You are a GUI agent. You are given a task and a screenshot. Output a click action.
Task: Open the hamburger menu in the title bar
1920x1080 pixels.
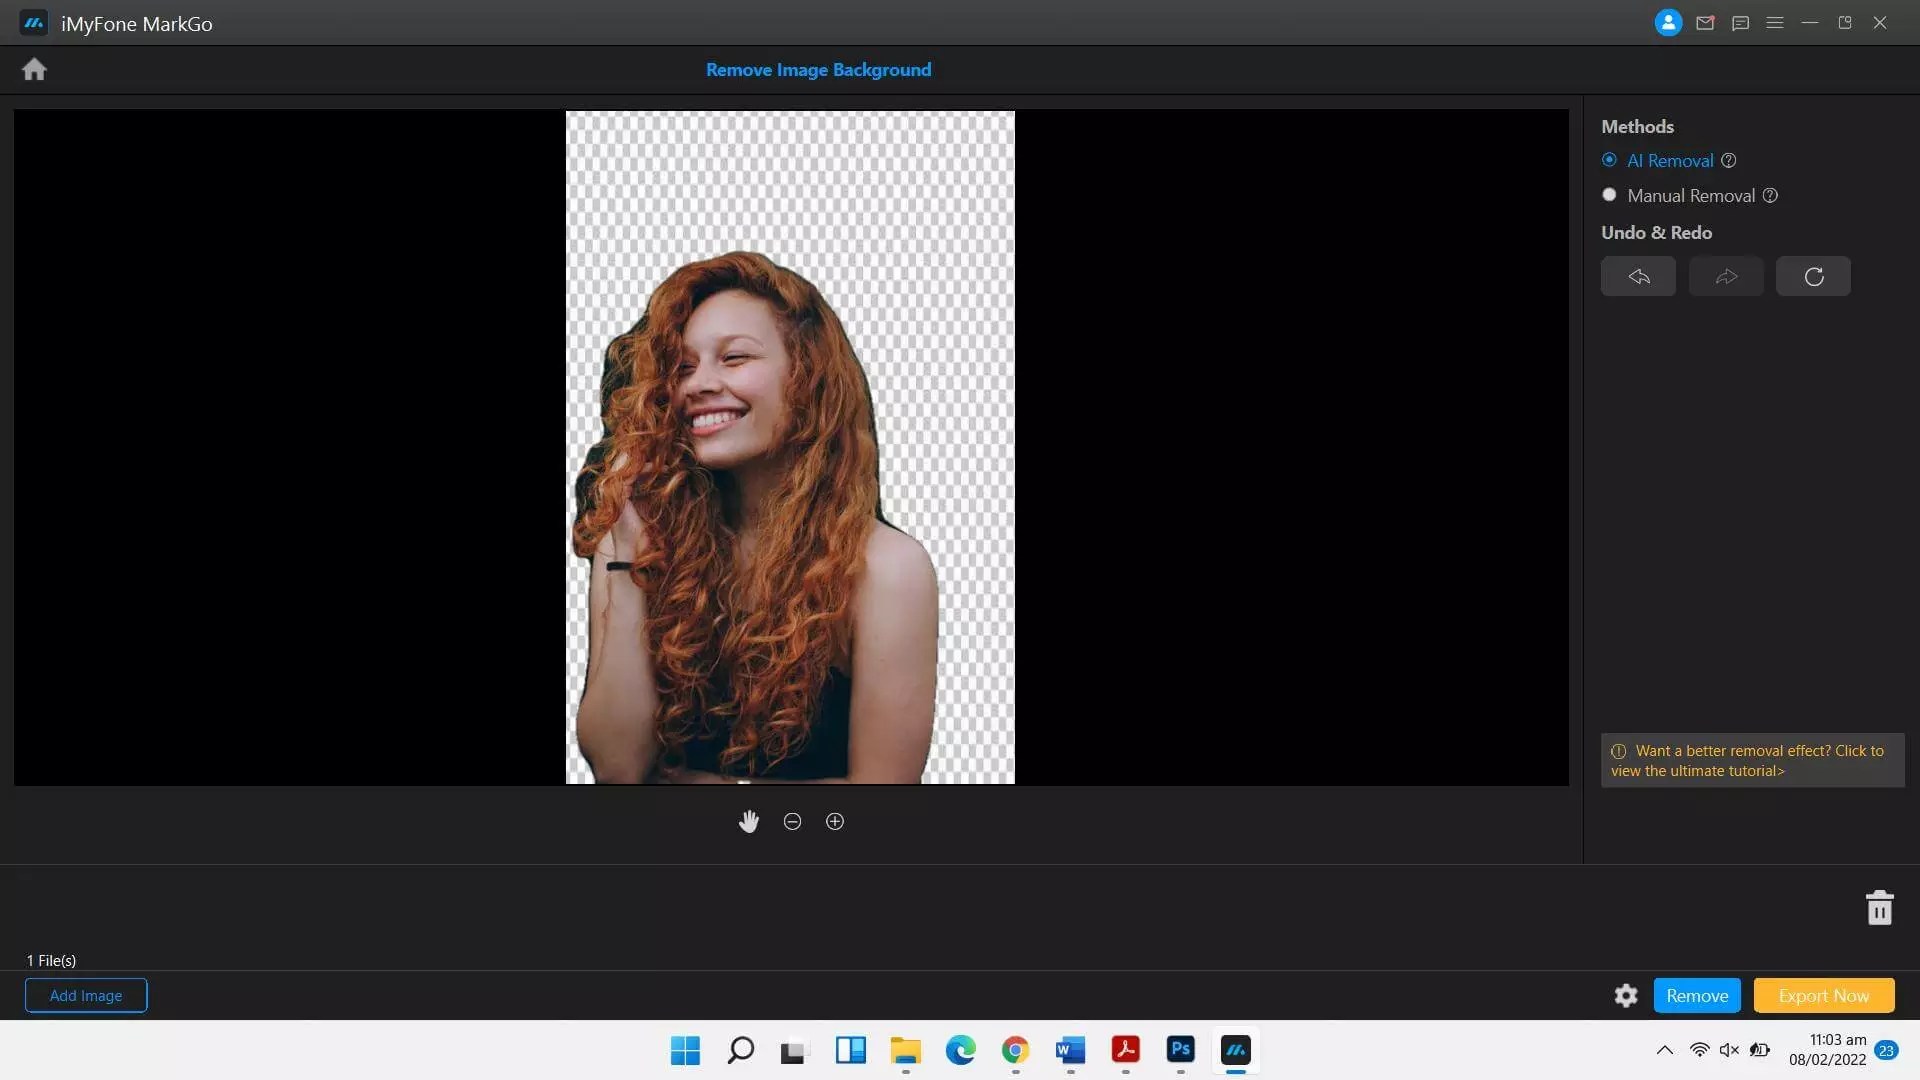(1776, 22)
